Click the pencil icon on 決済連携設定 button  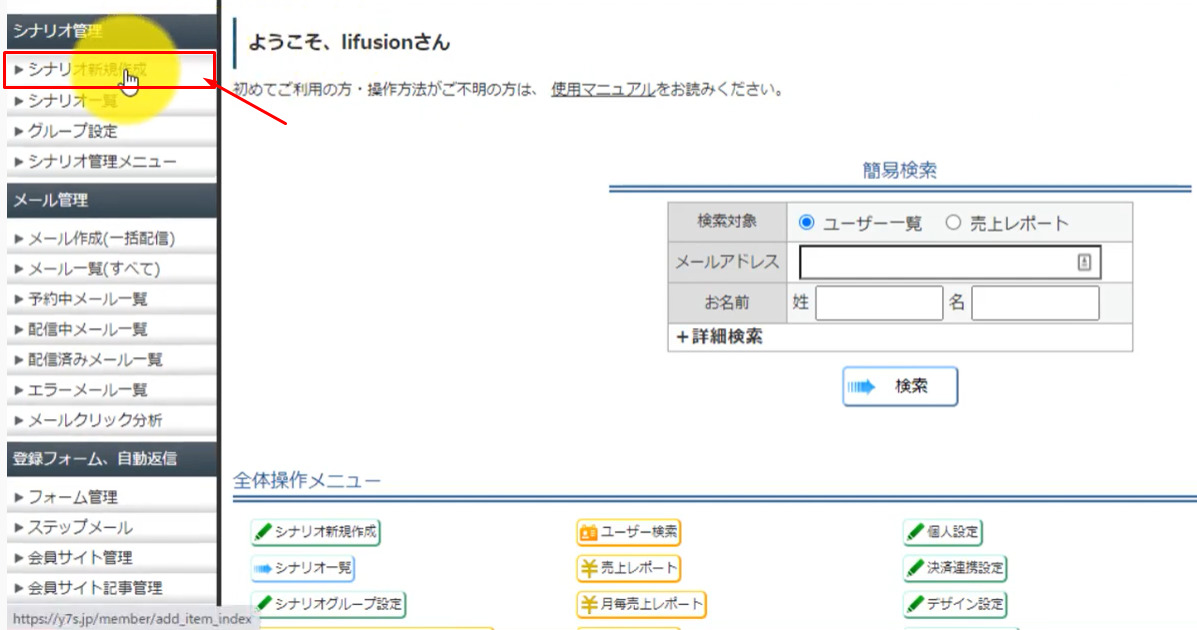(914, 568)
